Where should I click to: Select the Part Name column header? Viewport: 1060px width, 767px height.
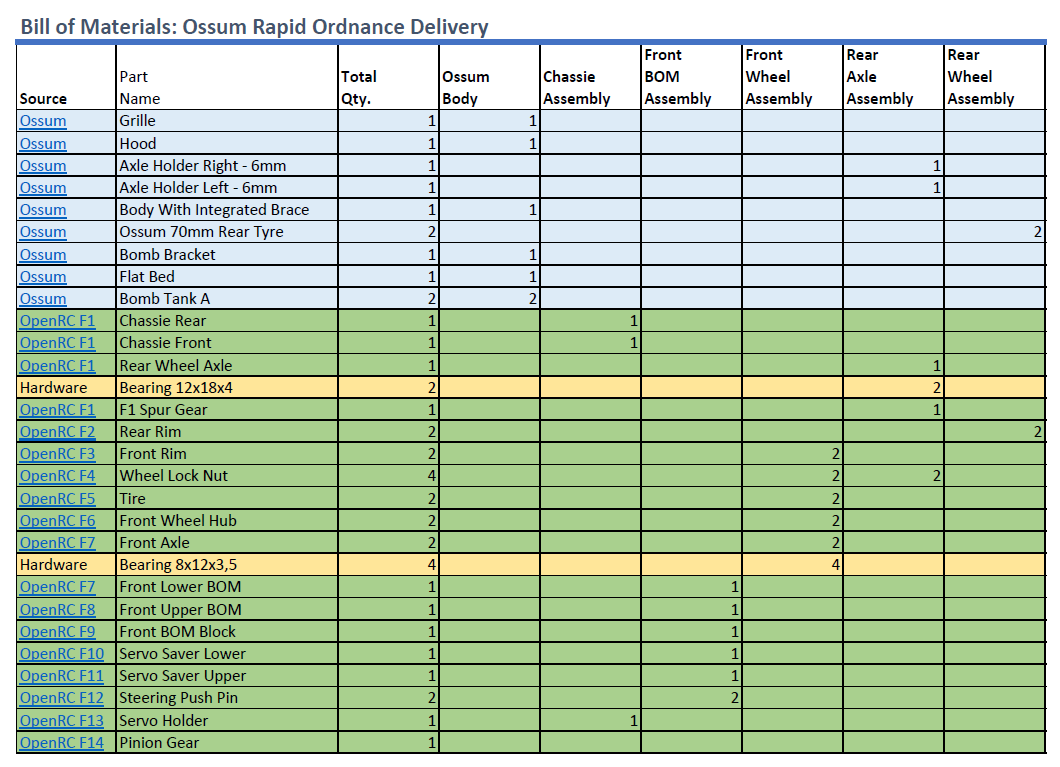pyautogui.click(x=226, y=77)
